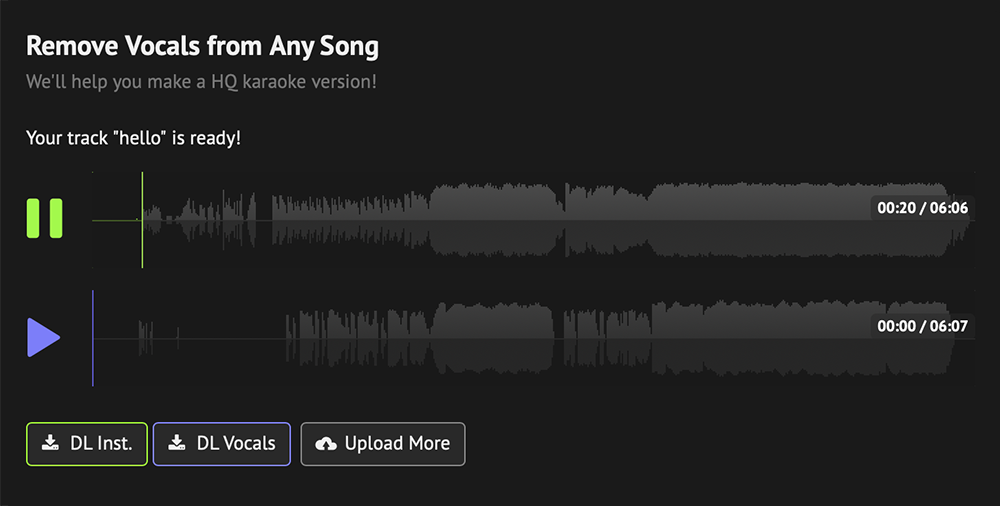Seek to the instrumental waveform's loudest opening section
This screenshot has width=1000, height=506.
[x=490, y=219]
